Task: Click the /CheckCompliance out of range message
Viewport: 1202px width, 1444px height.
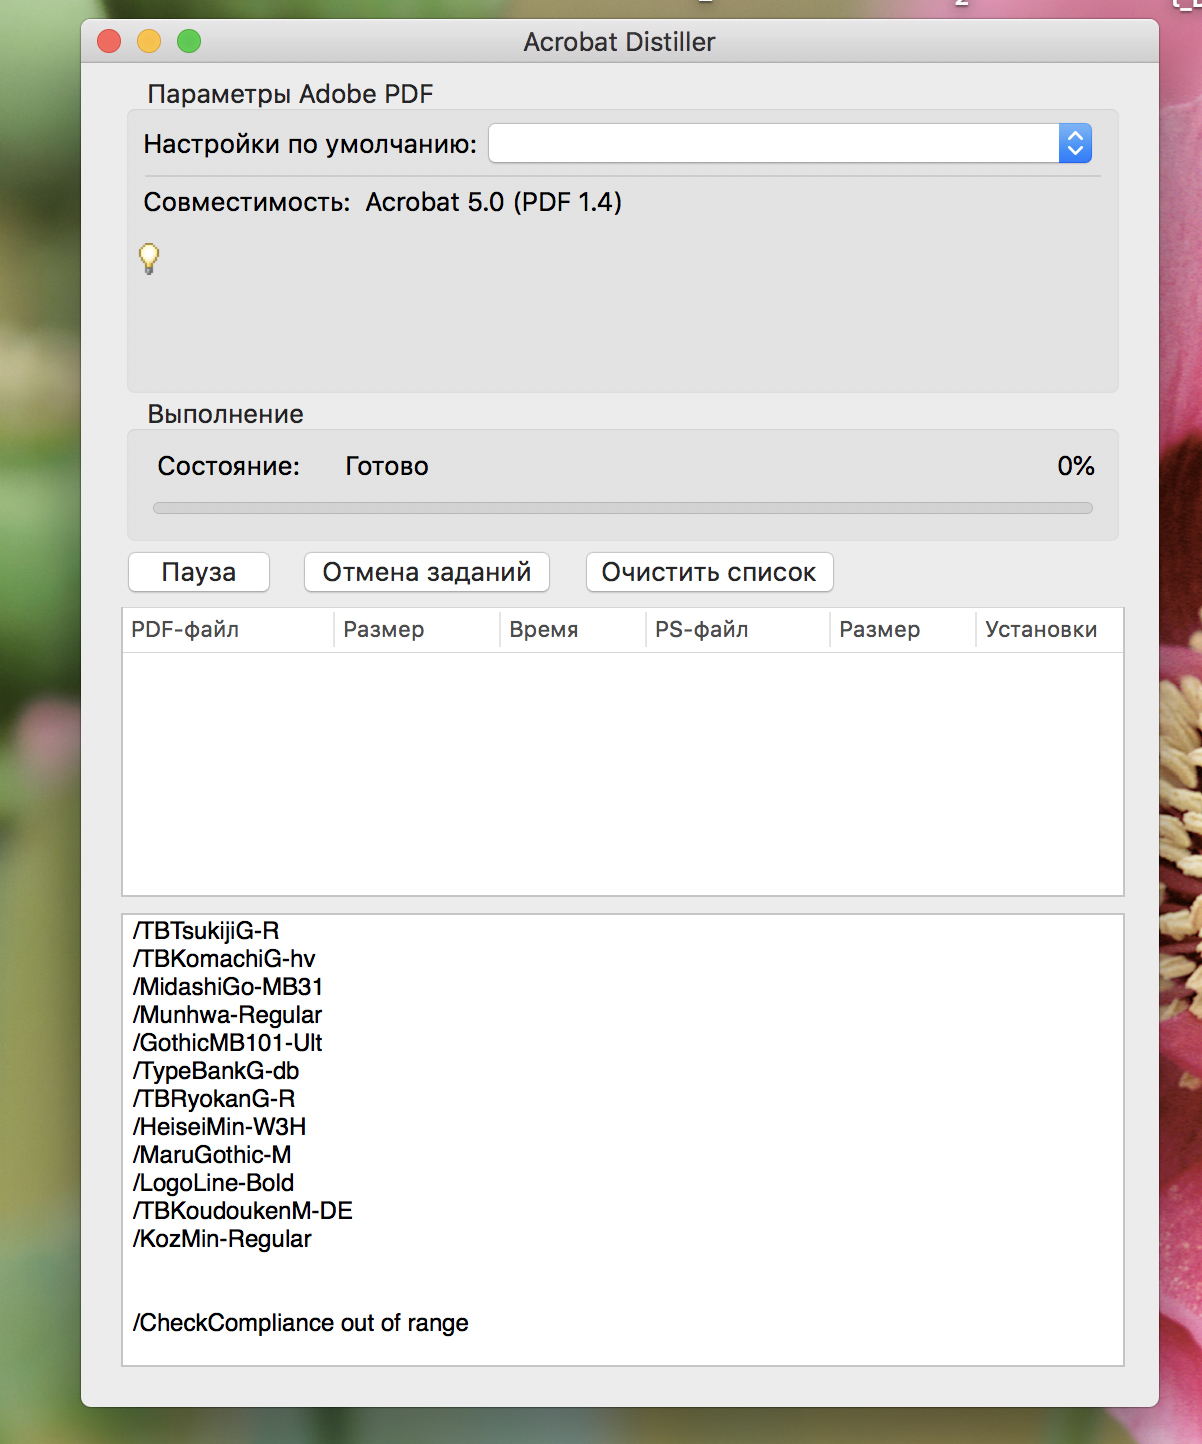Action: click(301, 1323)
